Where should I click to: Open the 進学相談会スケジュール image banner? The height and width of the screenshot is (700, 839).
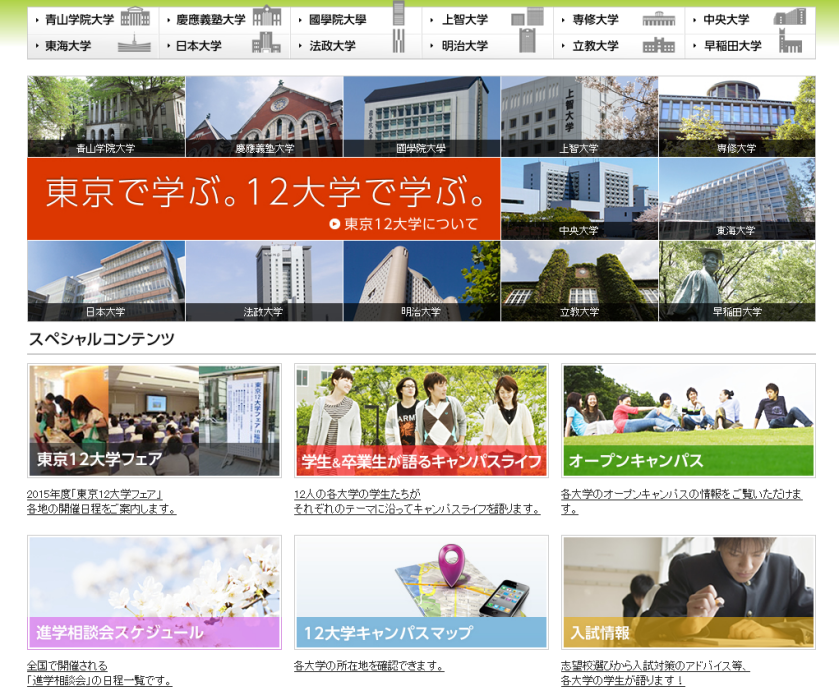coord(154,592)
